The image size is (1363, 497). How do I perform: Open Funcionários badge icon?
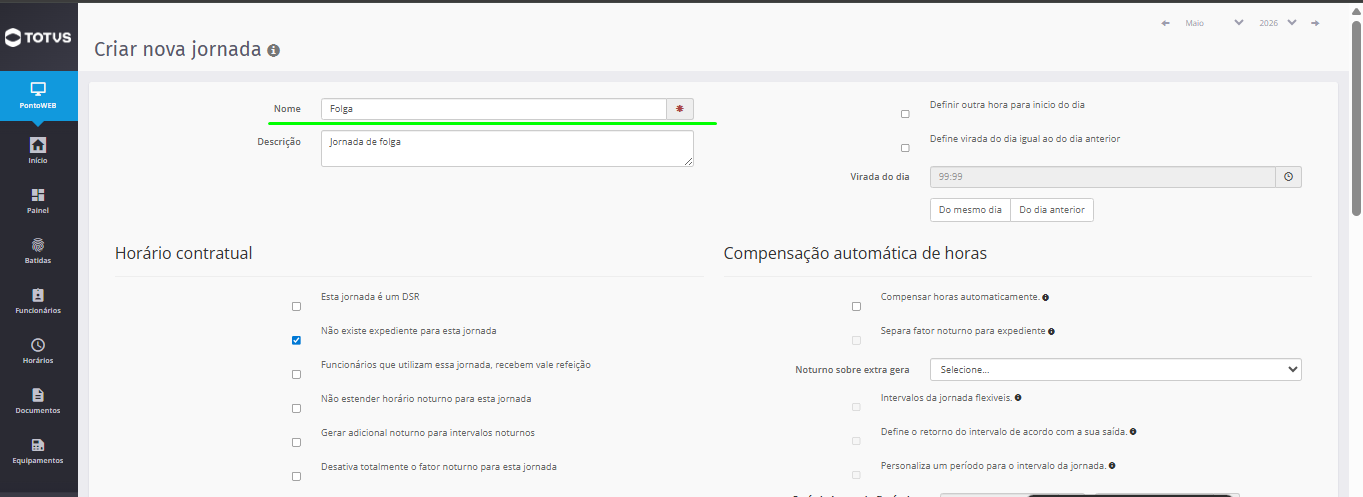point(38,295)
